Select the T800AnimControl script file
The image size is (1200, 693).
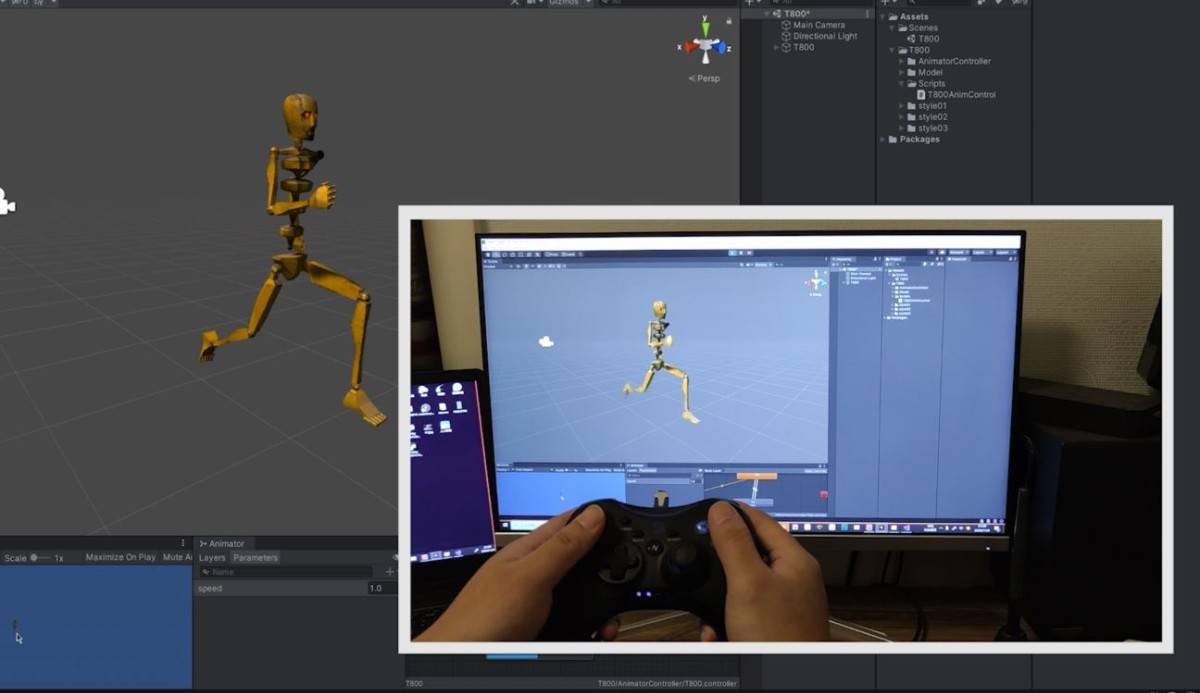click(x=960, y=95)
